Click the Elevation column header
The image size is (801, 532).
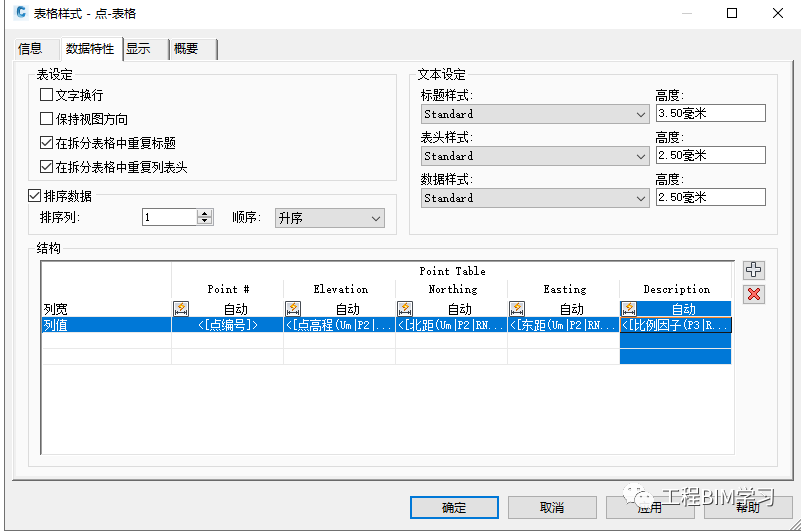point(340,289)
